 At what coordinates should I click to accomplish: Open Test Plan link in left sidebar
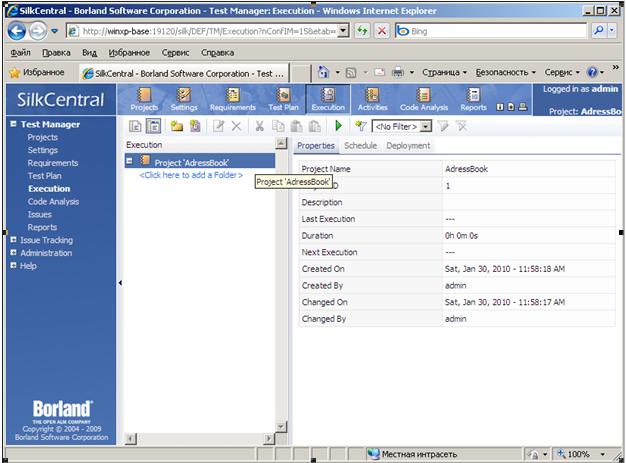(x=45, y=176)
